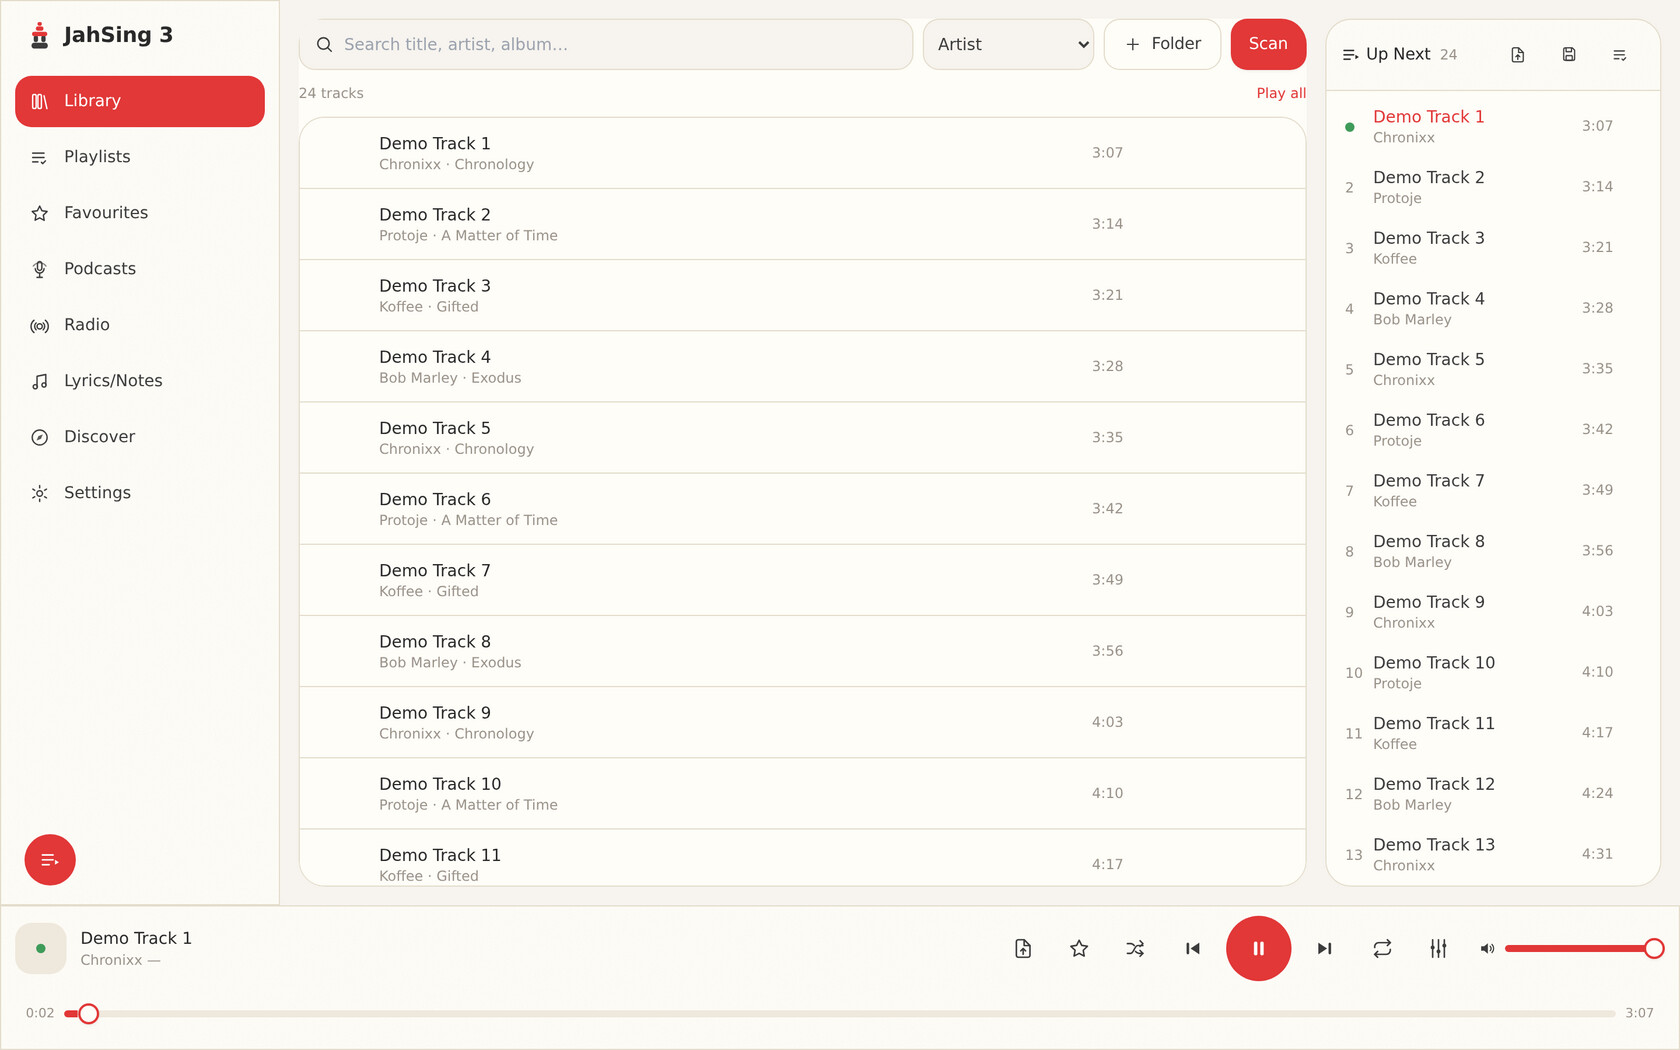The image size is (1680, 1050).
Task: Toggle repeat mode
Action: point(1382,948)
